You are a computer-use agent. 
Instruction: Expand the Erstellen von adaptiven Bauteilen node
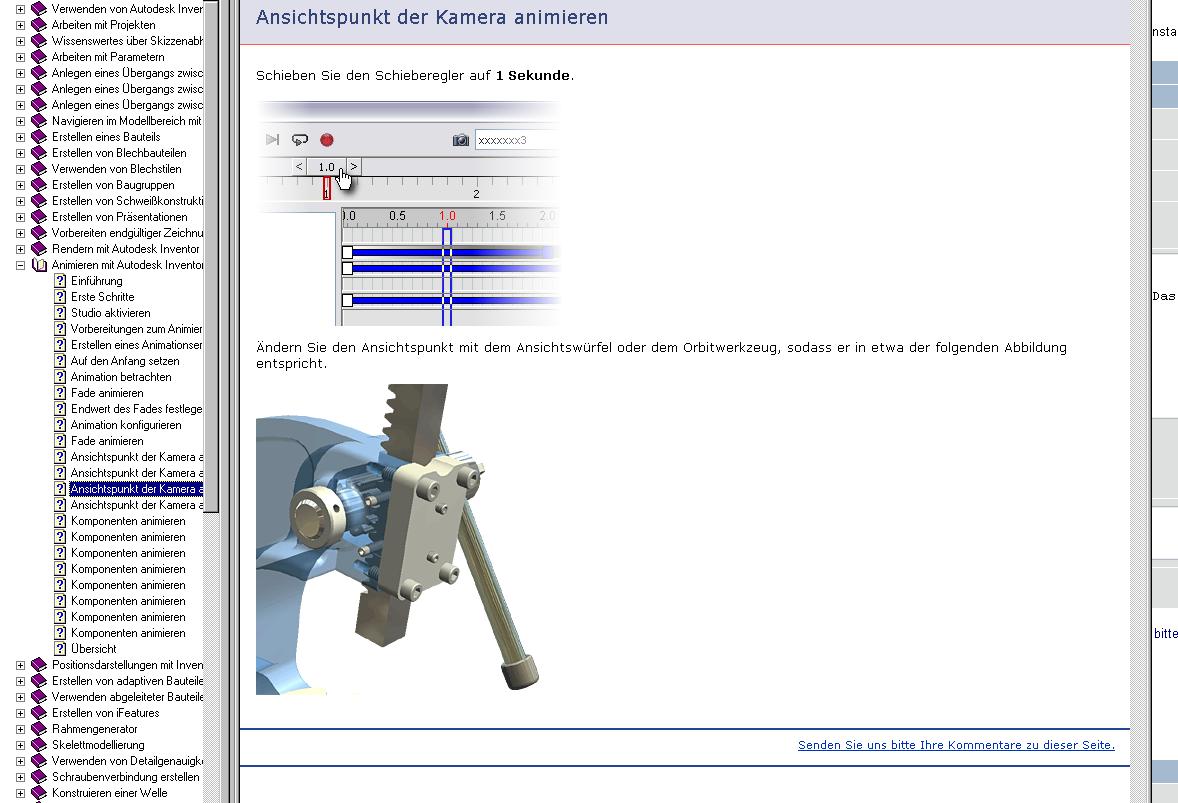(20, 681)
